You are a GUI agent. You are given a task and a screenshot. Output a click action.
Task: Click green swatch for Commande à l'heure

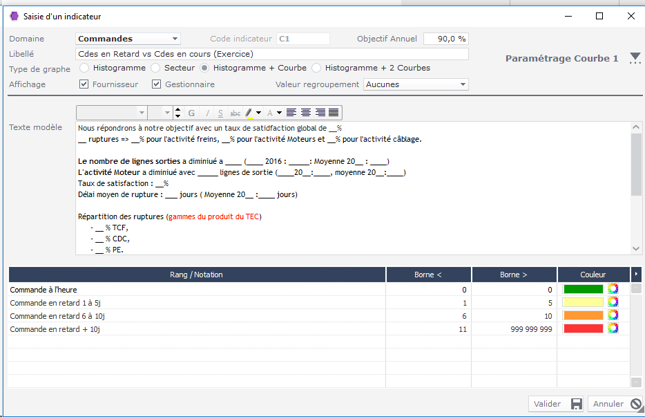[583, 289]
